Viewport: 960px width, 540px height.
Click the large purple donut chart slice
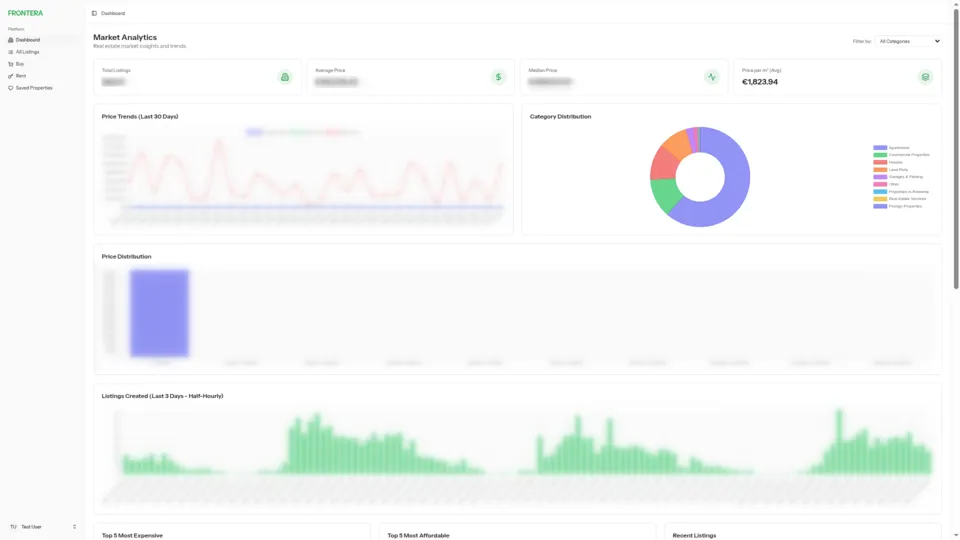(x=733, y=190)
